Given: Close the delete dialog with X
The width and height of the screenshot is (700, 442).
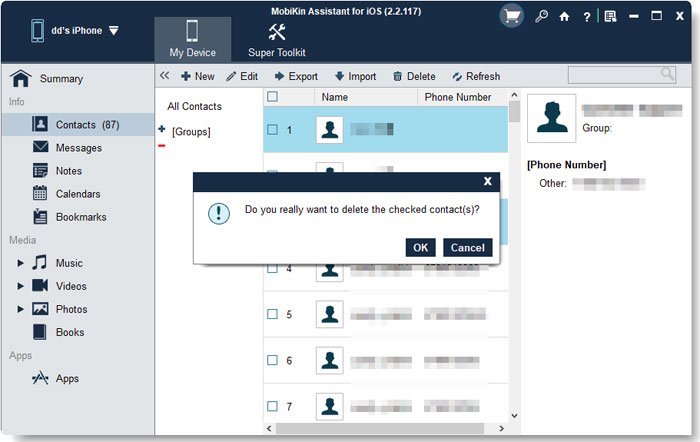Looking at the screenshot, I should (488, 181).
